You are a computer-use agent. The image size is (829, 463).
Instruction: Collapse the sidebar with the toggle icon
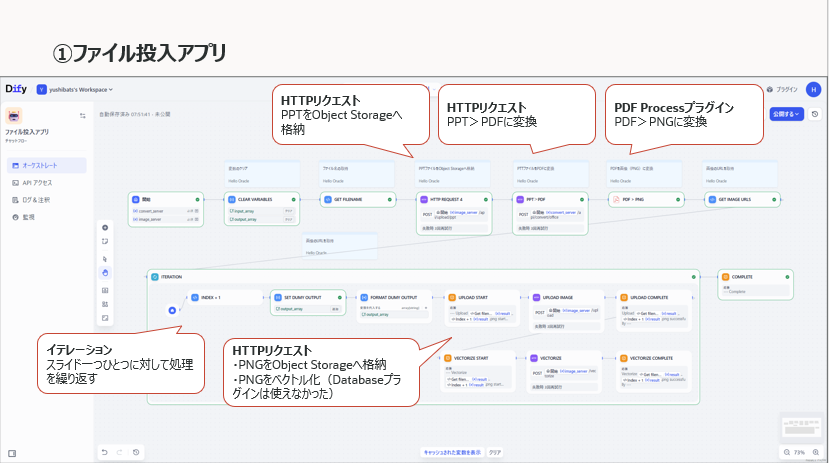pos(82,116)
